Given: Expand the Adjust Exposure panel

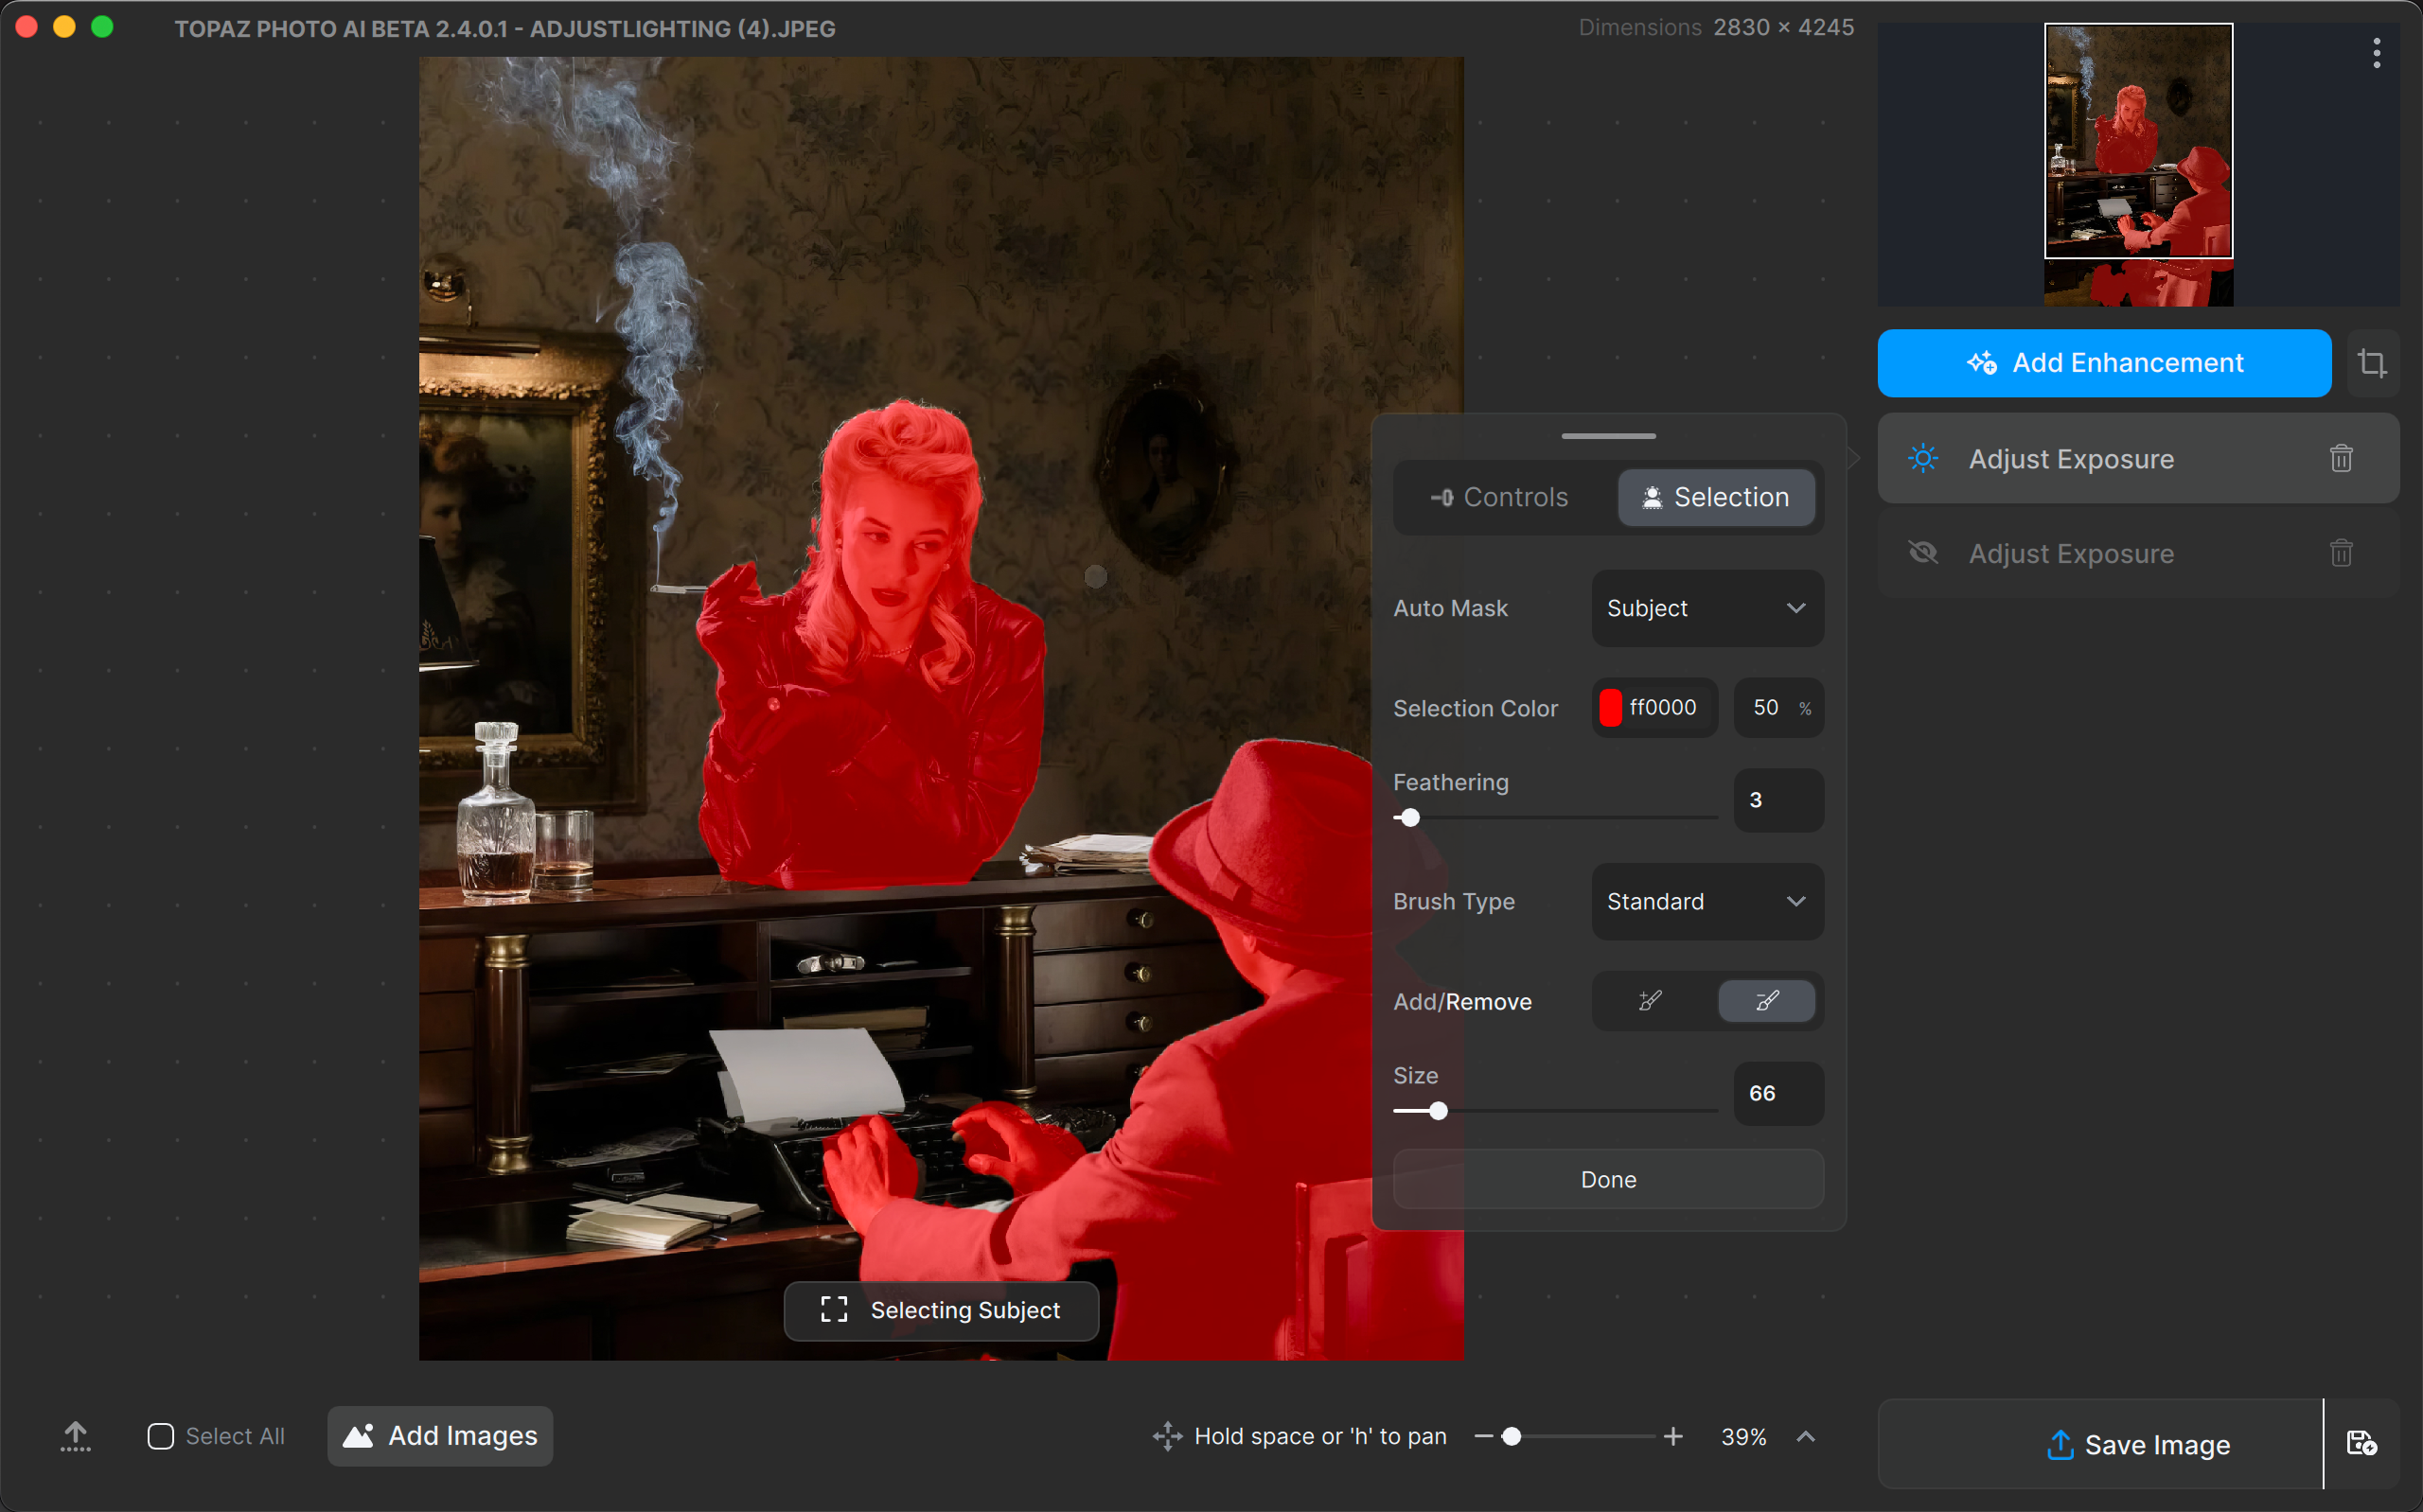Looking at the screenshot, I should point(2071,458).
